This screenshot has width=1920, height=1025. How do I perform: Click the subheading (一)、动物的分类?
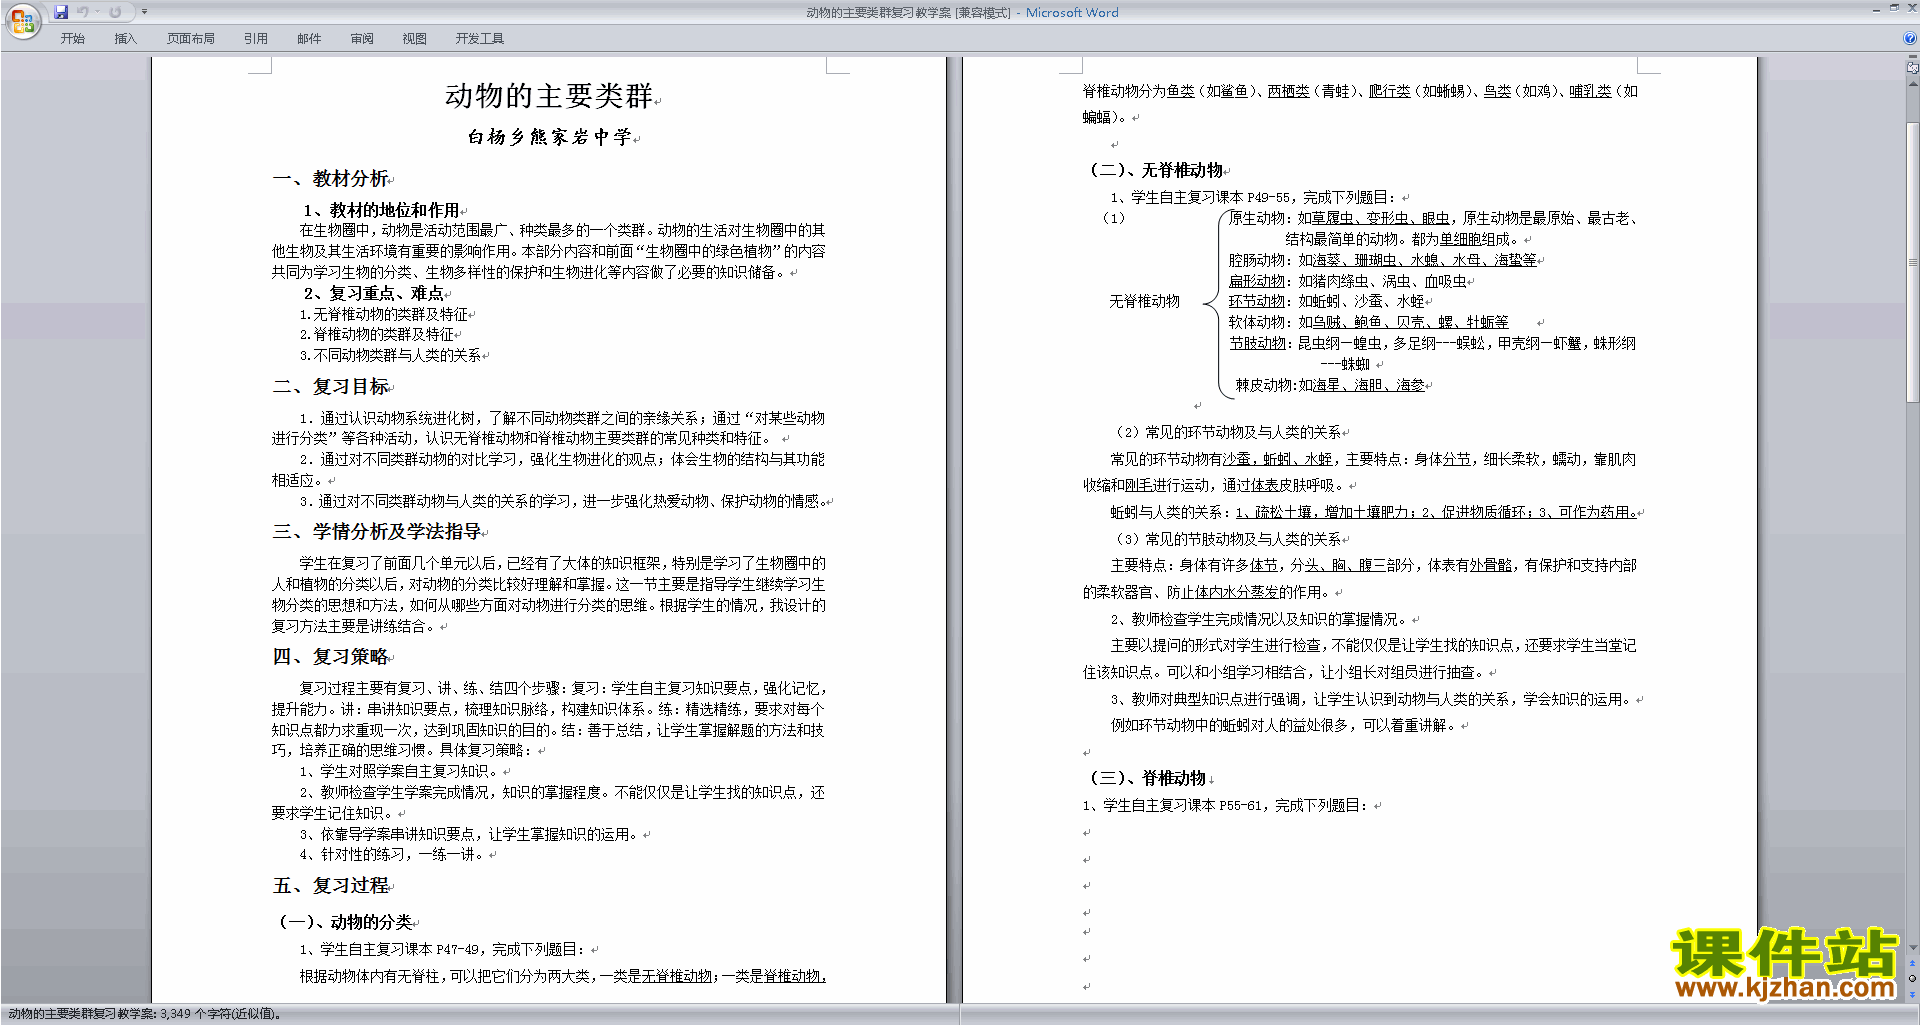(346, 922)
